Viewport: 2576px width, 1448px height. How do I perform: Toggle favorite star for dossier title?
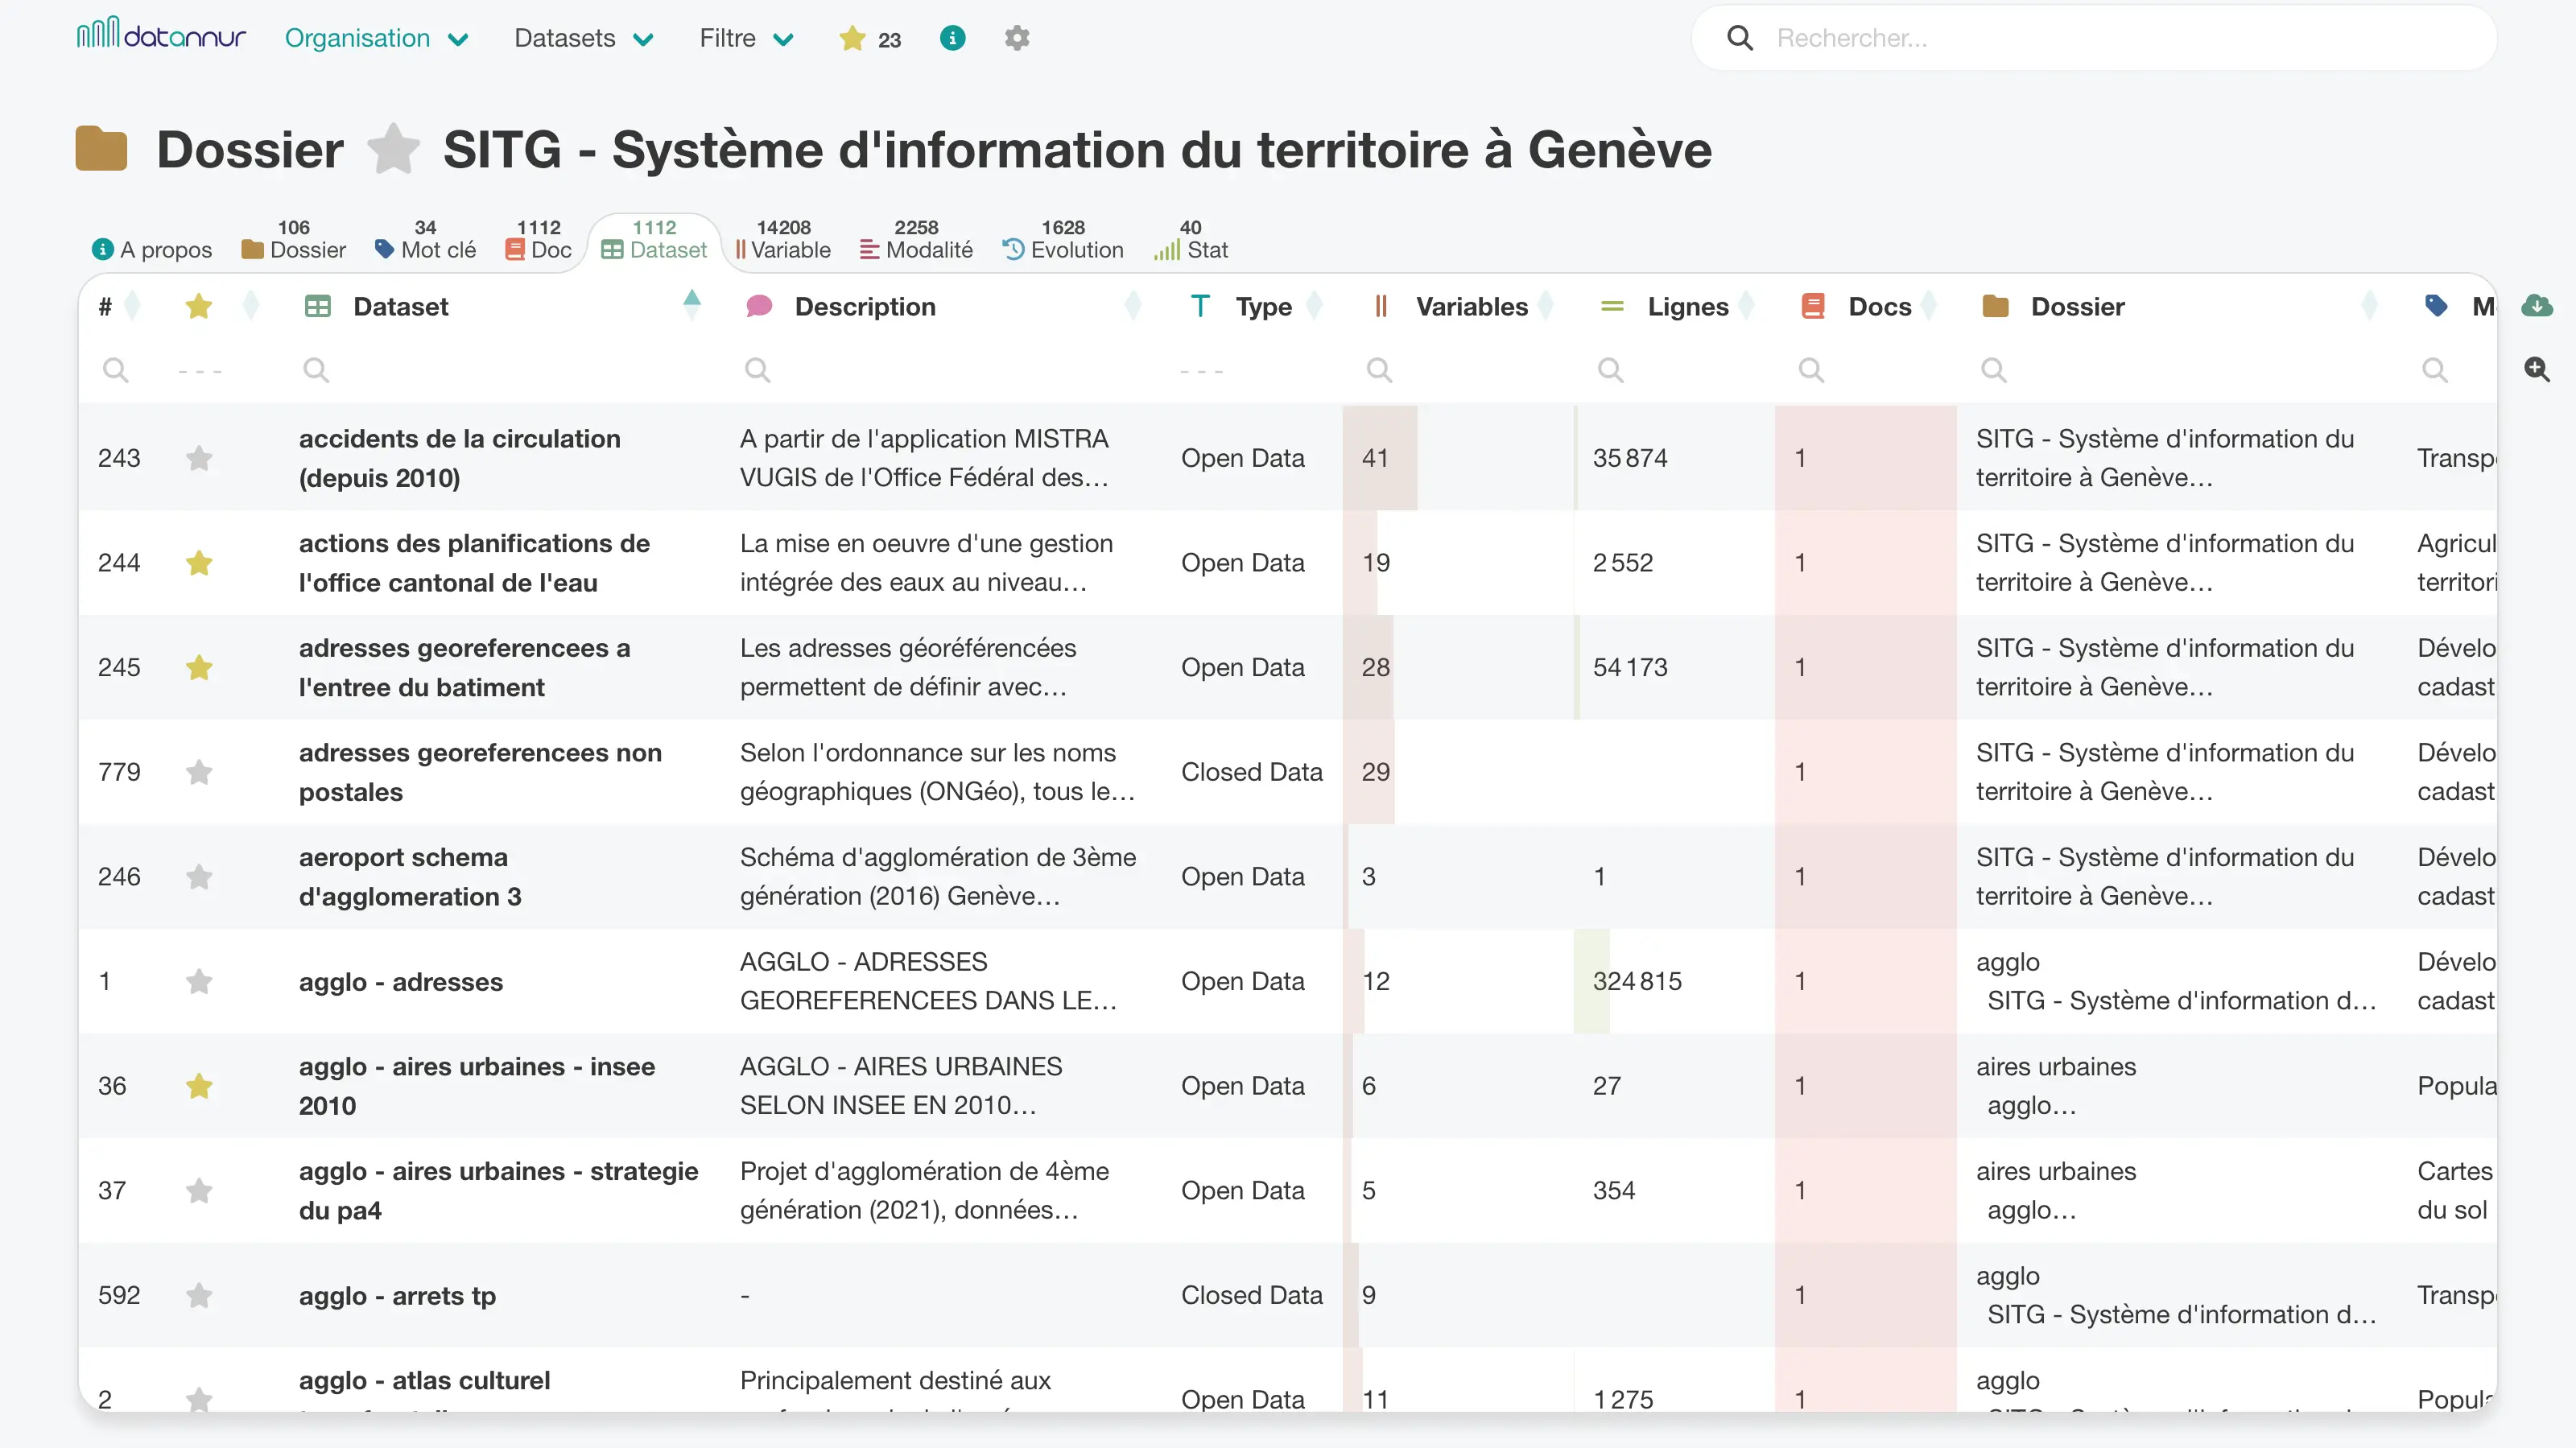click(393, 149)
